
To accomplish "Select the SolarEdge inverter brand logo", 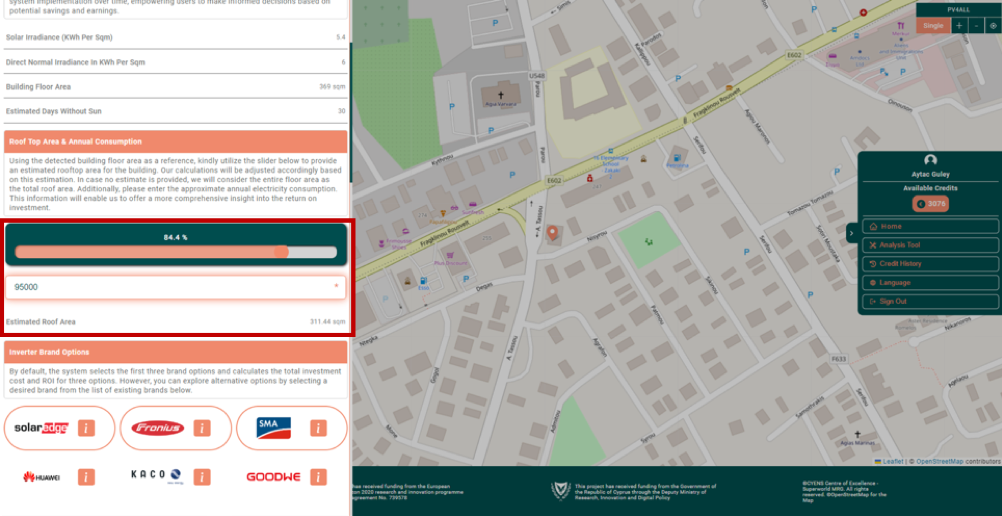I will point(42,428).
